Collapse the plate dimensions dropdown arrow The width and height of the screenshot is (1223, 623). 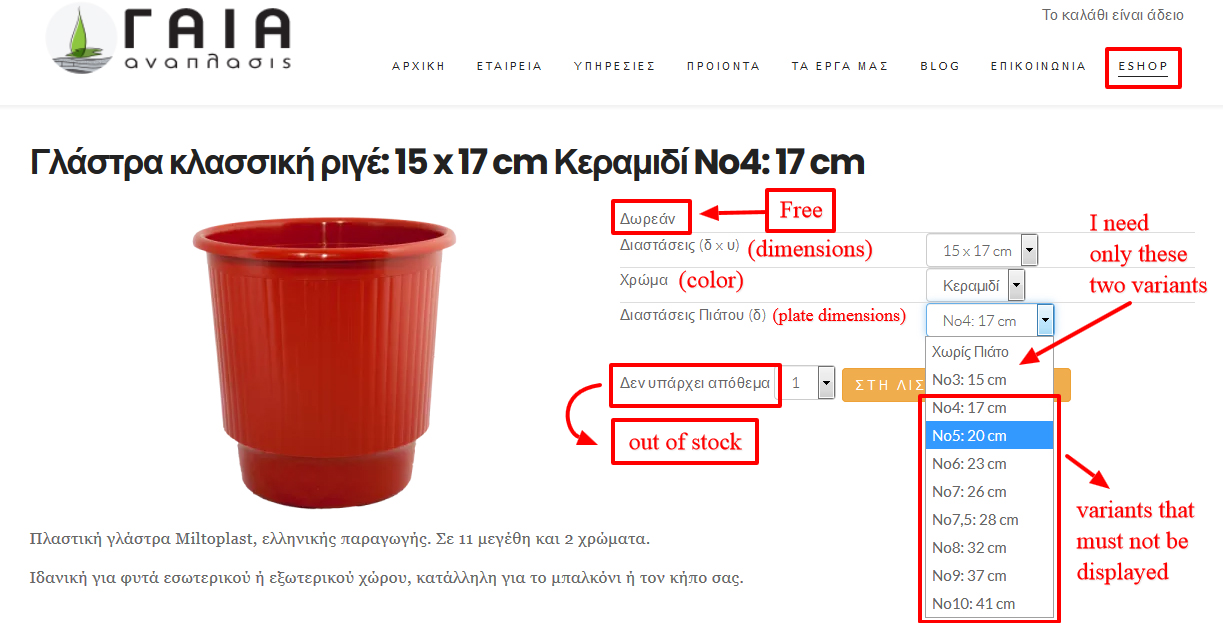1045,320
